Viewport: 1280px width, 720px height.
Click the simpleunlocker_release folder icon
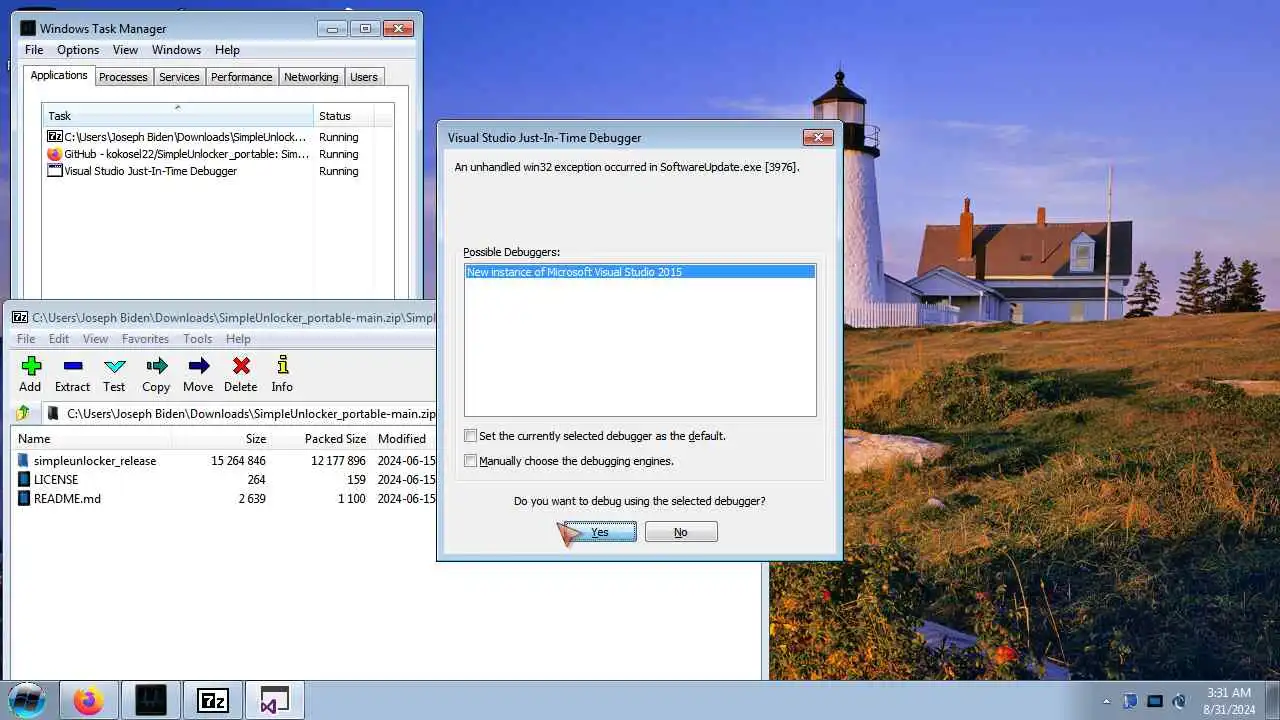pyautogui.click(x=24, y=460)
